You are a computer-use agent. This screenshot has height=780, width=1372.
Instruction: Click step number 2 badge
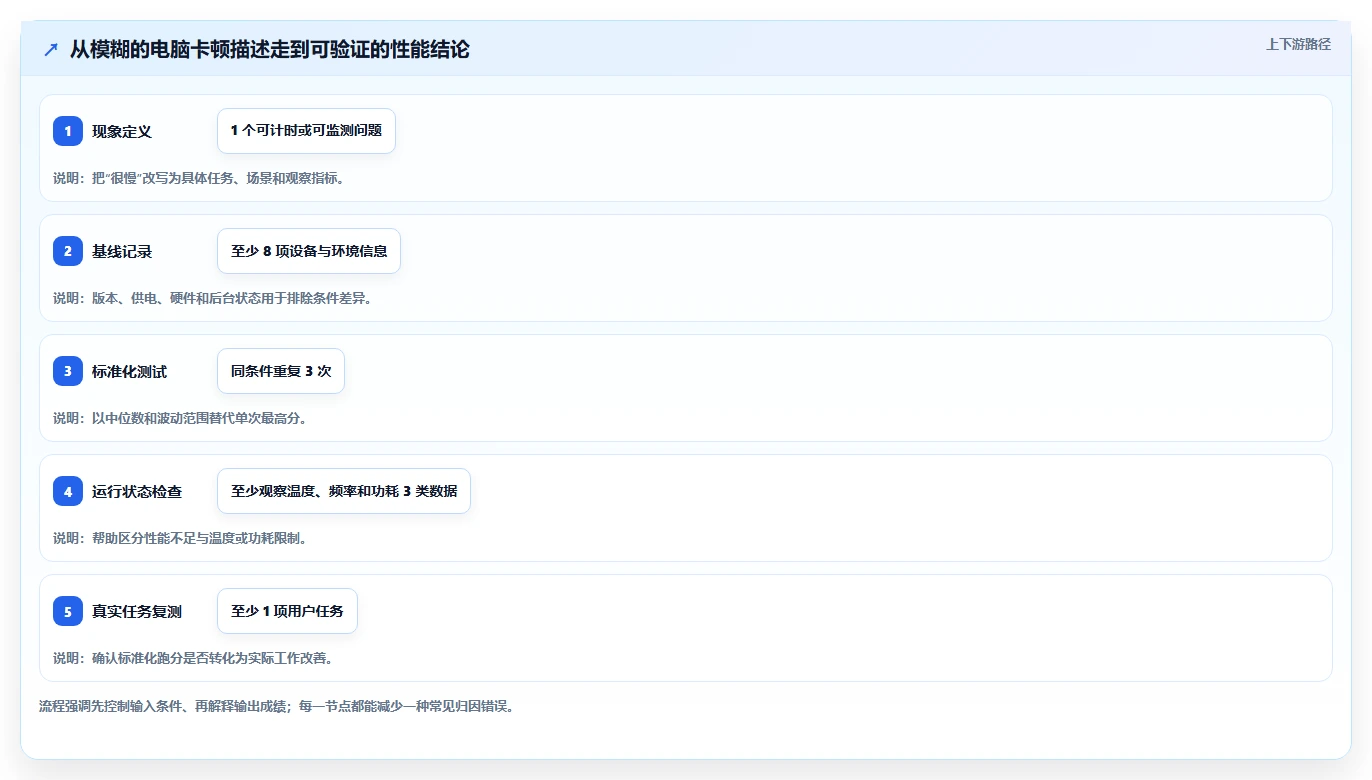click(68, 251)
